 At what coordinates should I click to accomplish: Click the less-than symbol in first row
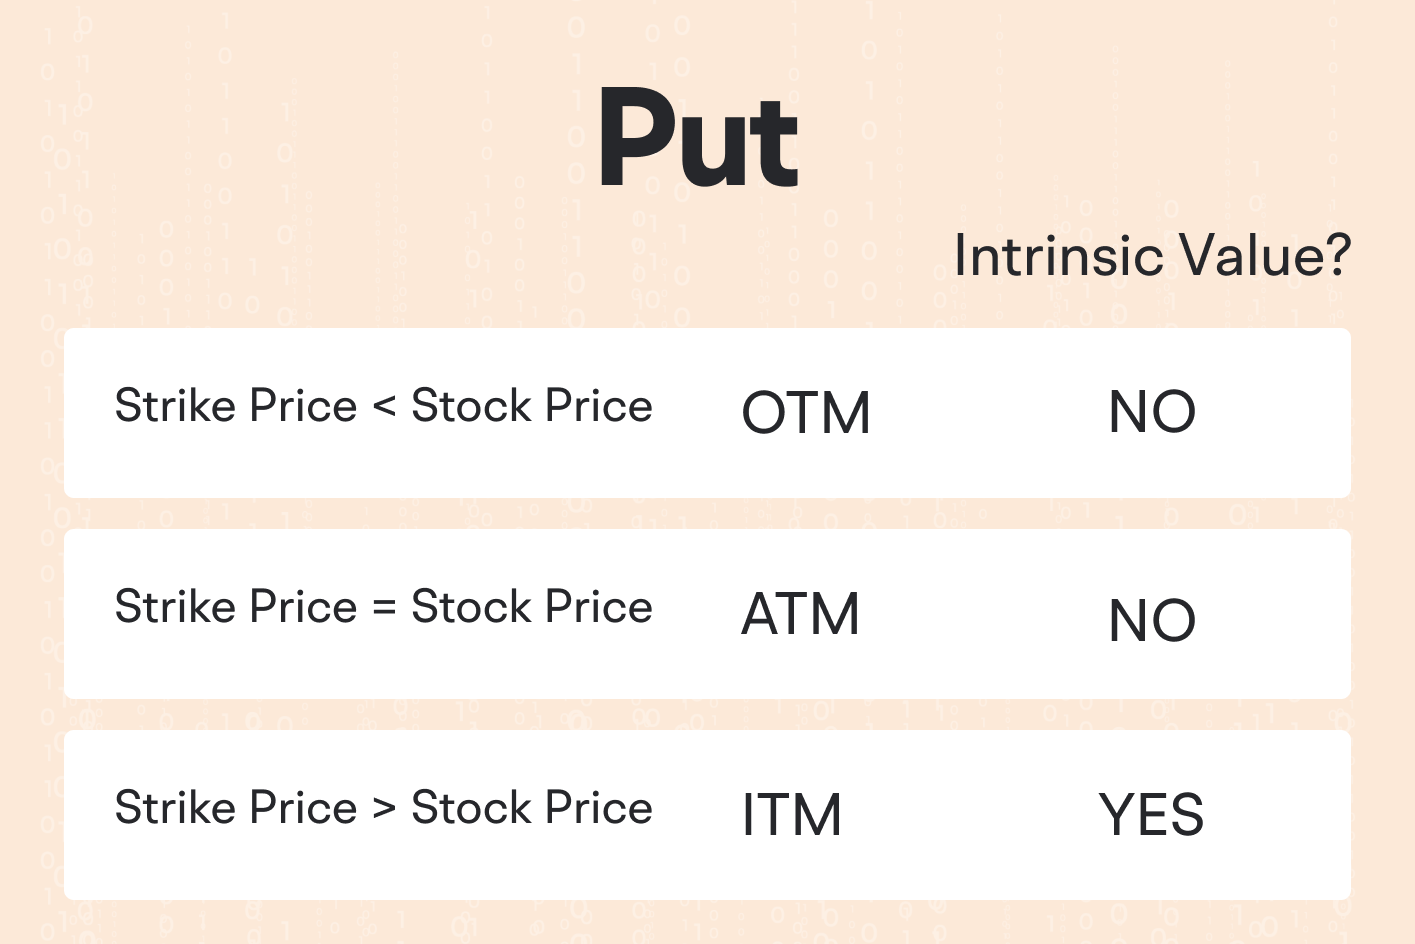pyautogui.click(x=384, y=407)
